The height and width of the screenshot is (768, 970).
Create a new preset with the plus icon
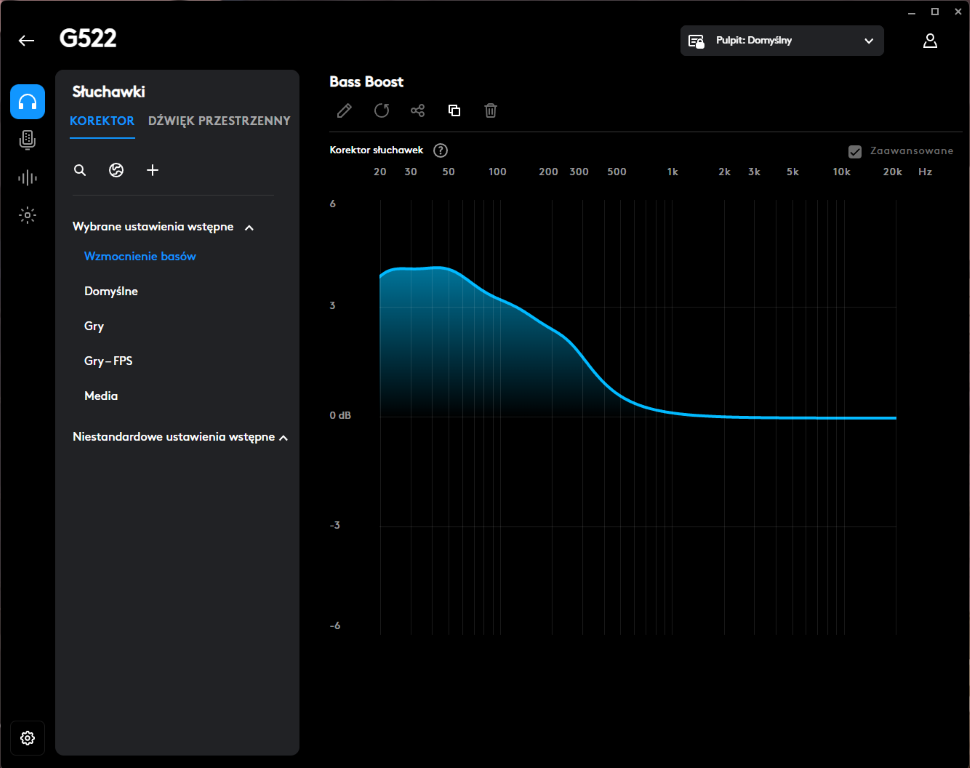point(152,170)
